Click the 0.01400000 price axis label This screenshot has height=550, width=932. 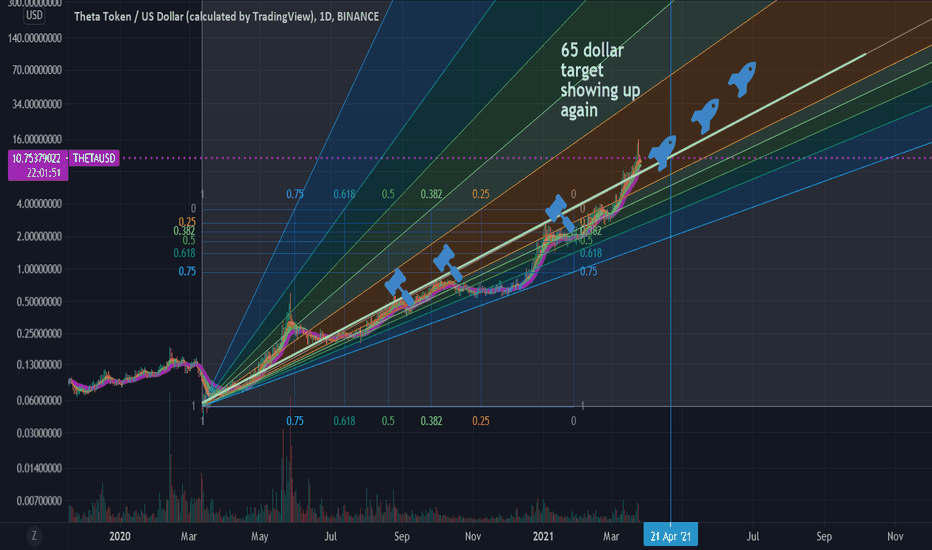(x=39, y=469)
